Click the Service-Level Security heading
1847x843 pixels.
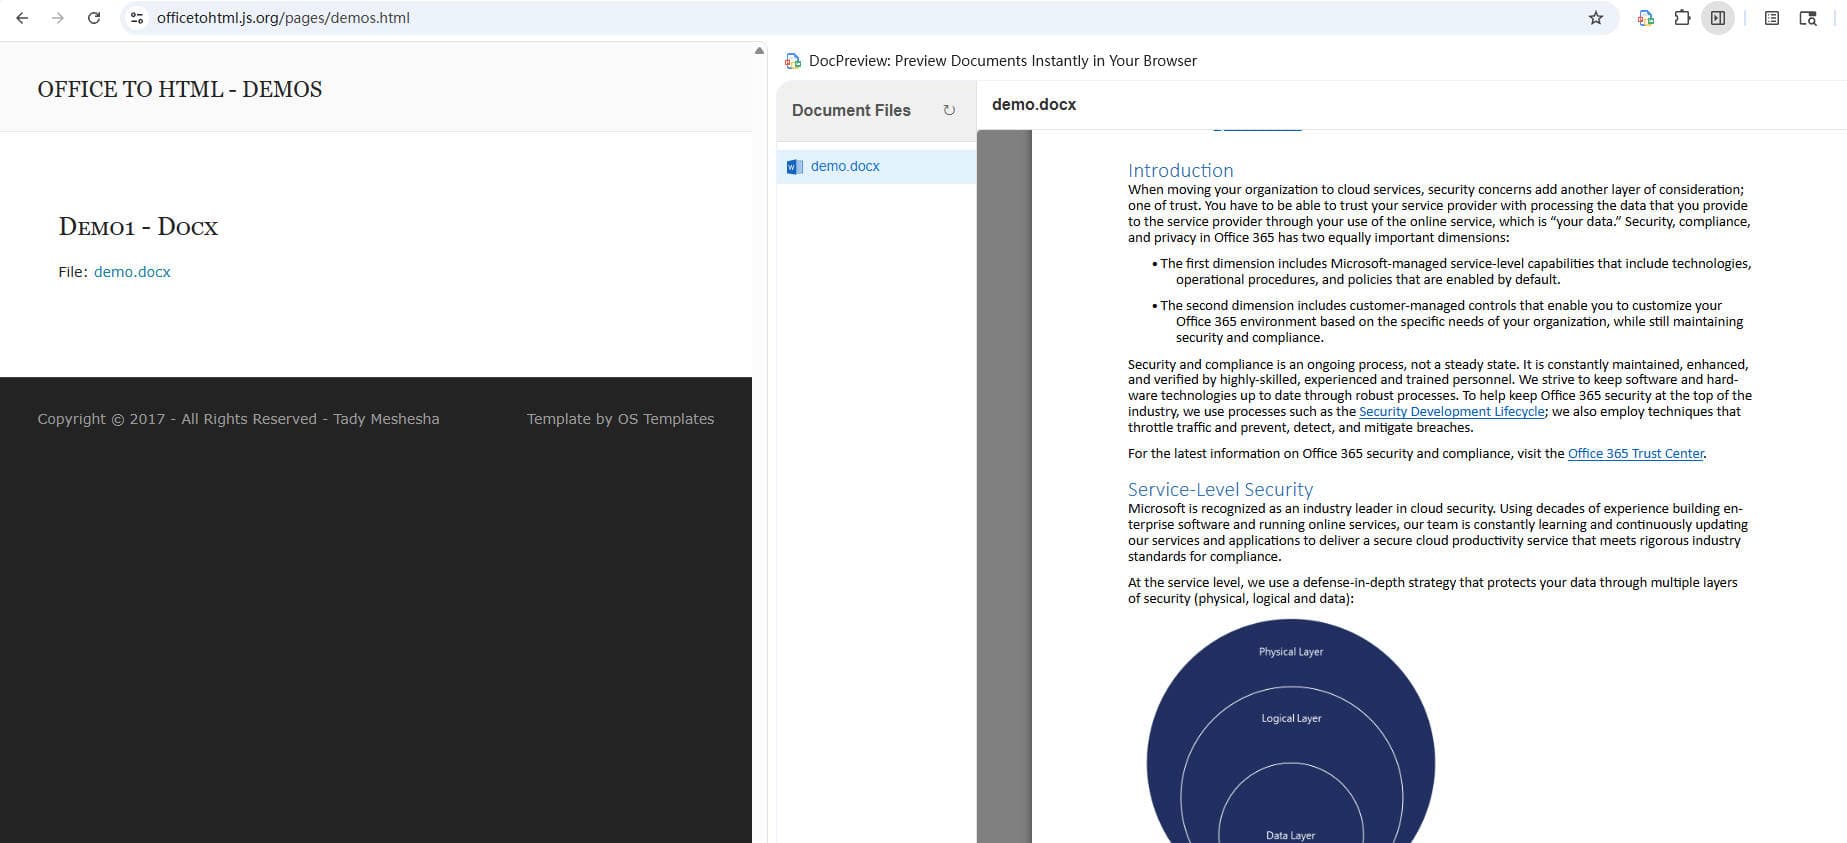point(1220,489)
